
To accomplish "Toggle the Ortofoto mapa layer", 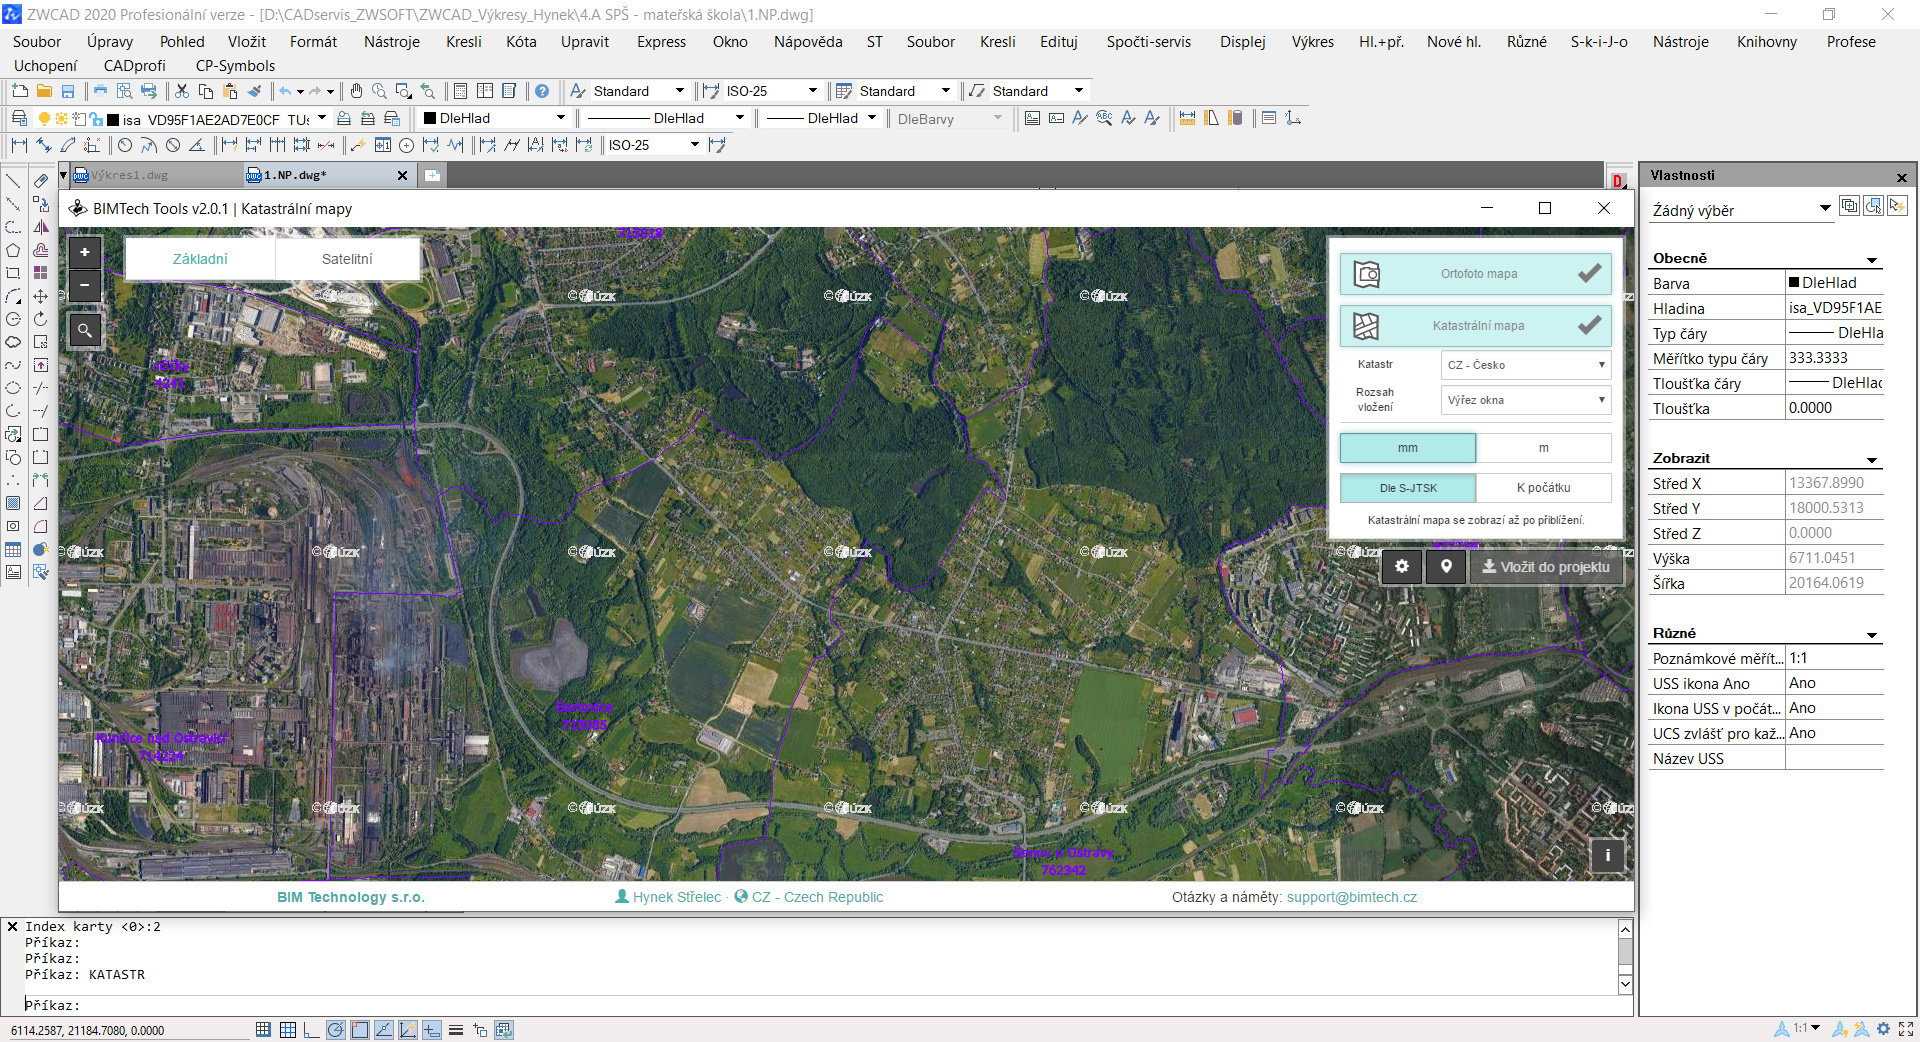I will point(1476,274).
